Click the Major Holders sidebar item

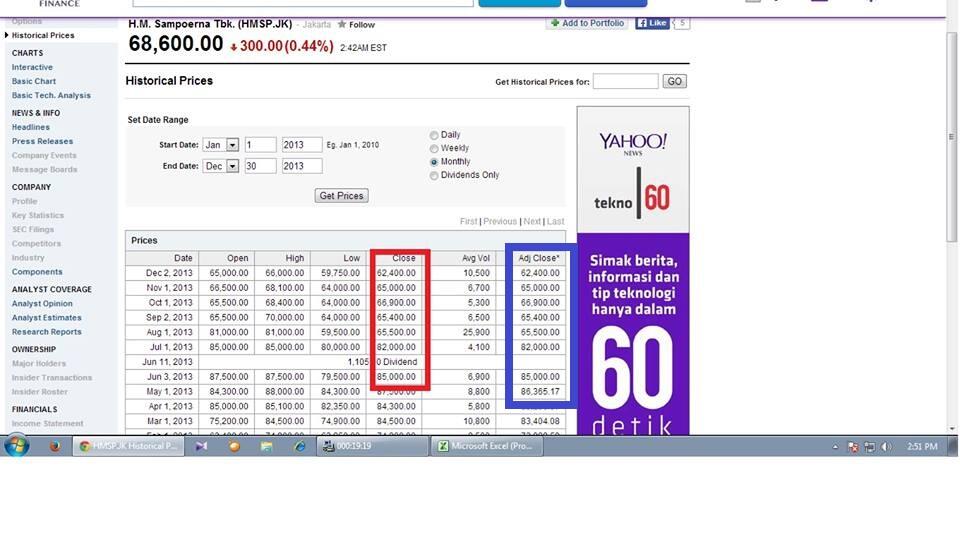point(39,364)
